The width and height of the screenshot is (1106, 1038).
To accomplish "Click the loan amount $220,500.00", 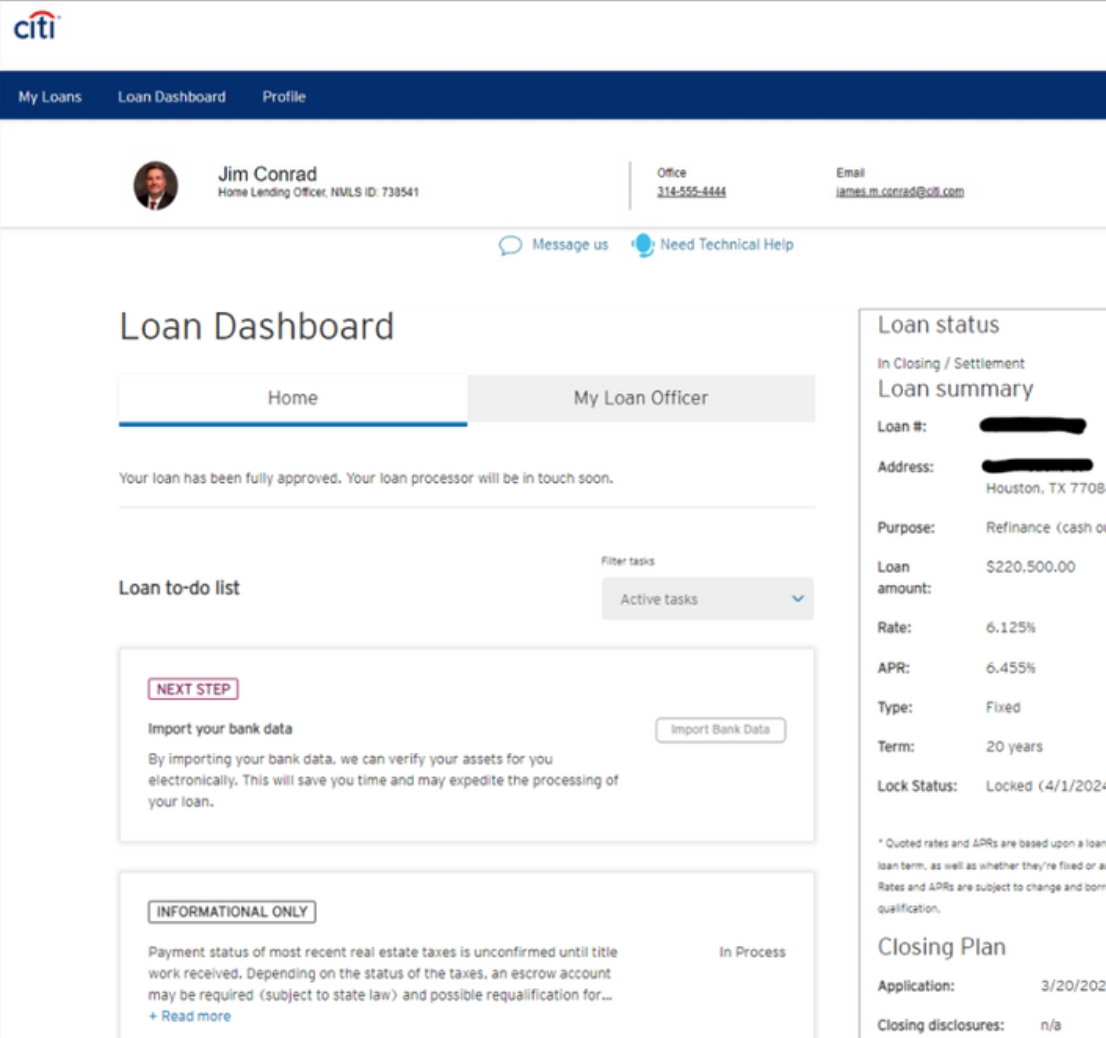I will [1031, 567].
